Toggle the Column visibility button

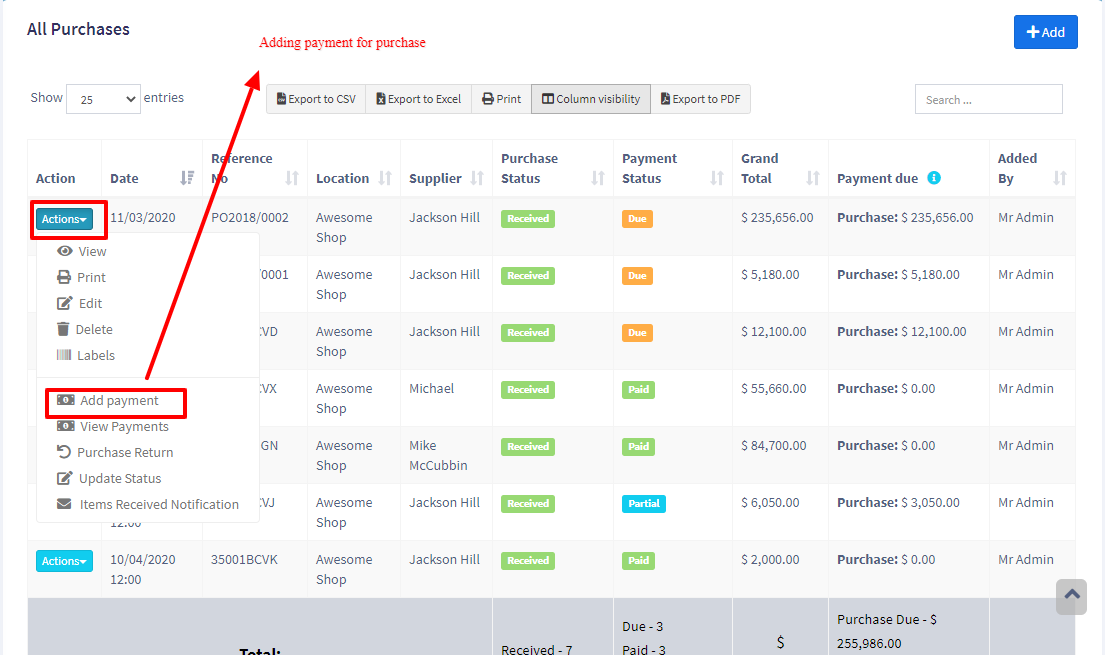tap(591, 99)
